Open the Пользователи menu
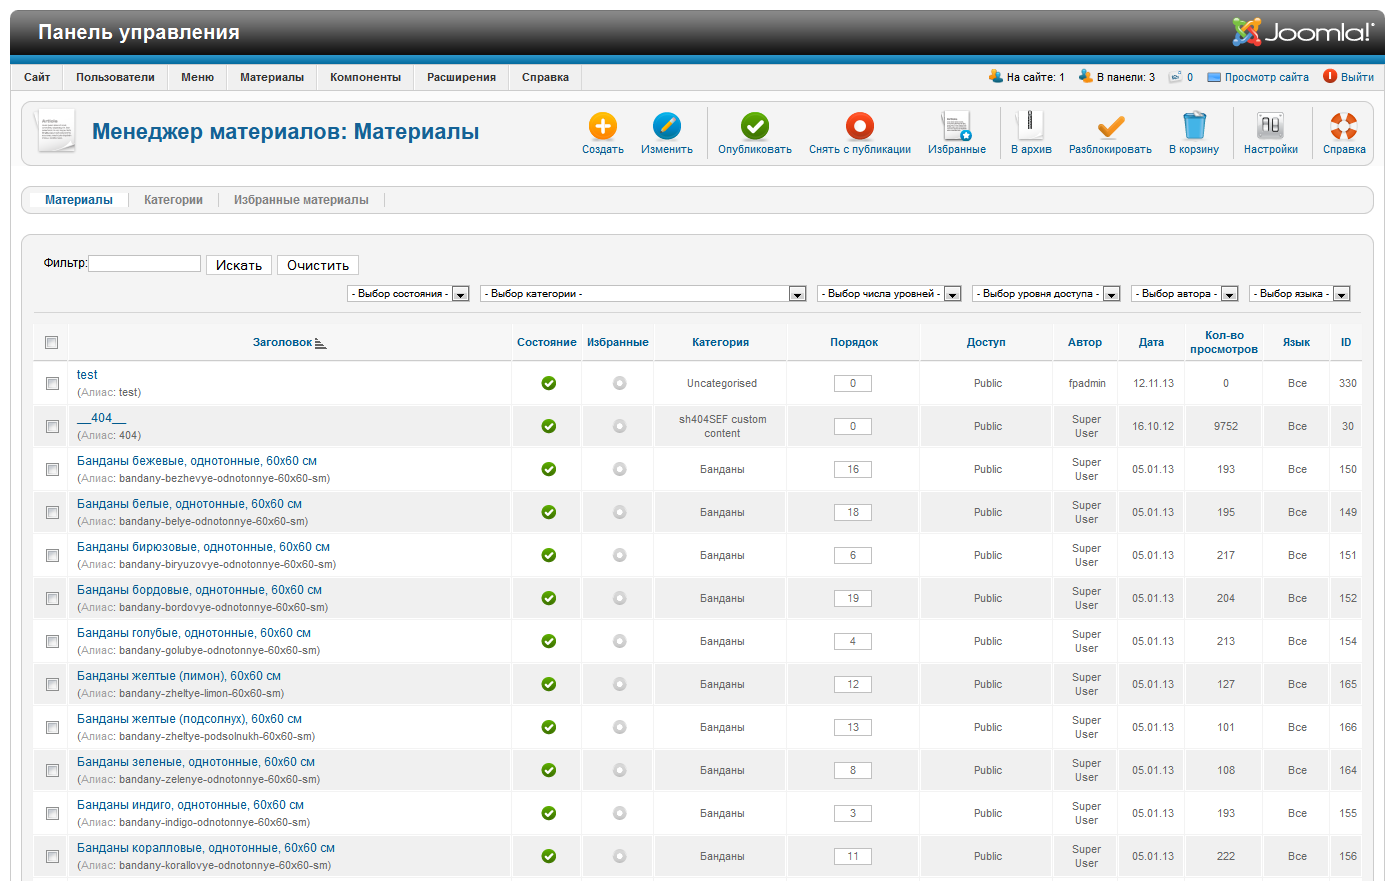This screenshot has width=1395, height=881. coord(115,77)
